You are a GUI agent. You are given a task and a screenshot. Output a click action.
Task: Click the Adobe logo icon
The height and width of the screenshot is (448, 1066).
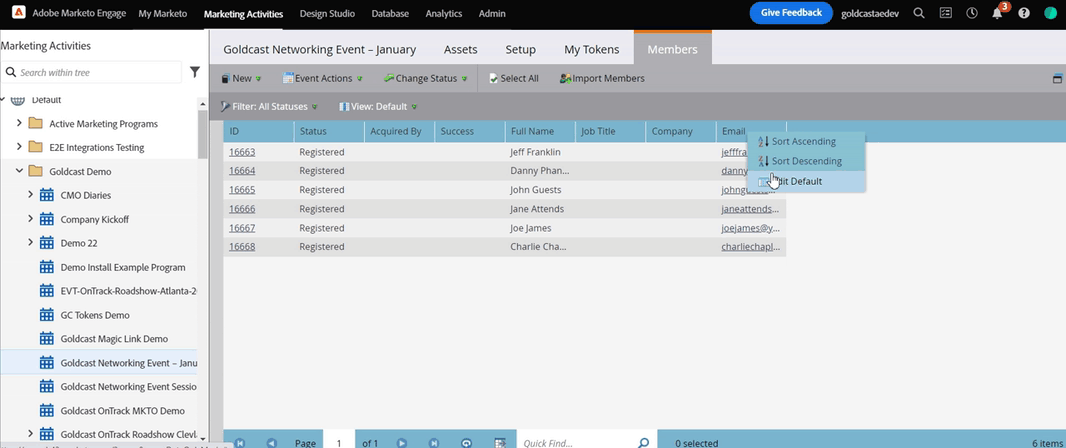pyautogui.click(x=19, y=13)
